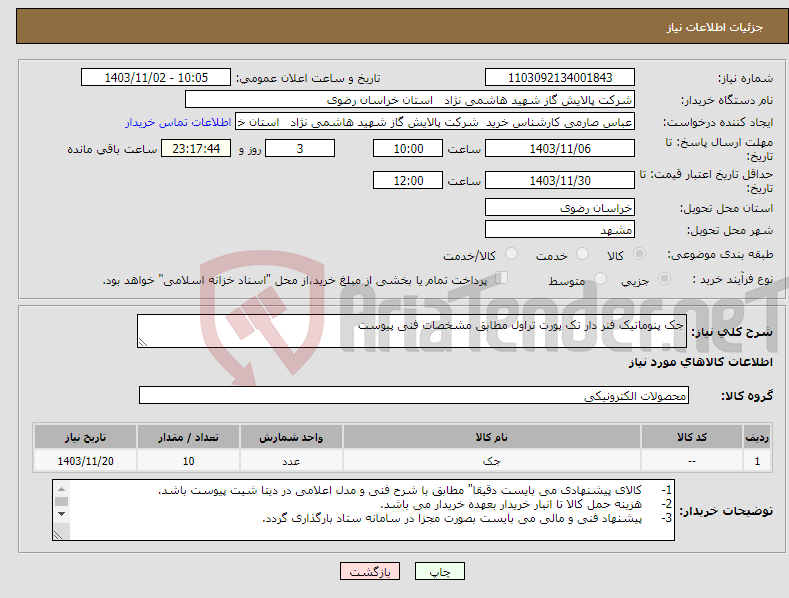Click the جزئیات اطلاعات نیاز header title
Viewport: 789px width, 598px height.
pyautogui.click(x=715, y=27)
